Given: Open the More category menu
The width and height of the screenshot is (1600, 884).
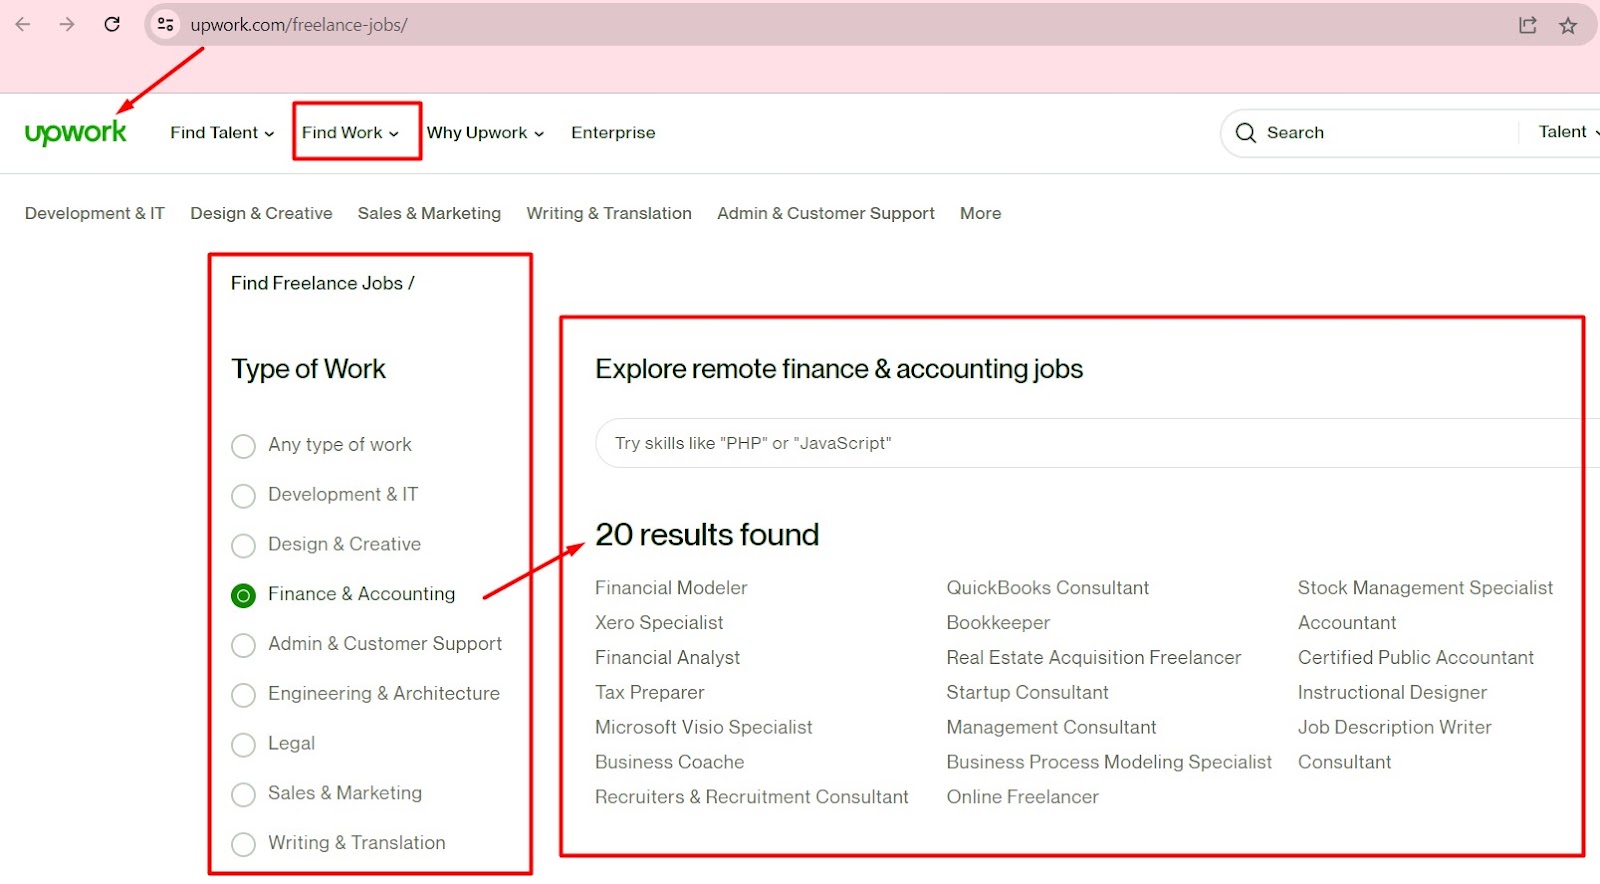Looking at the screenshot, I should point(980,213).
